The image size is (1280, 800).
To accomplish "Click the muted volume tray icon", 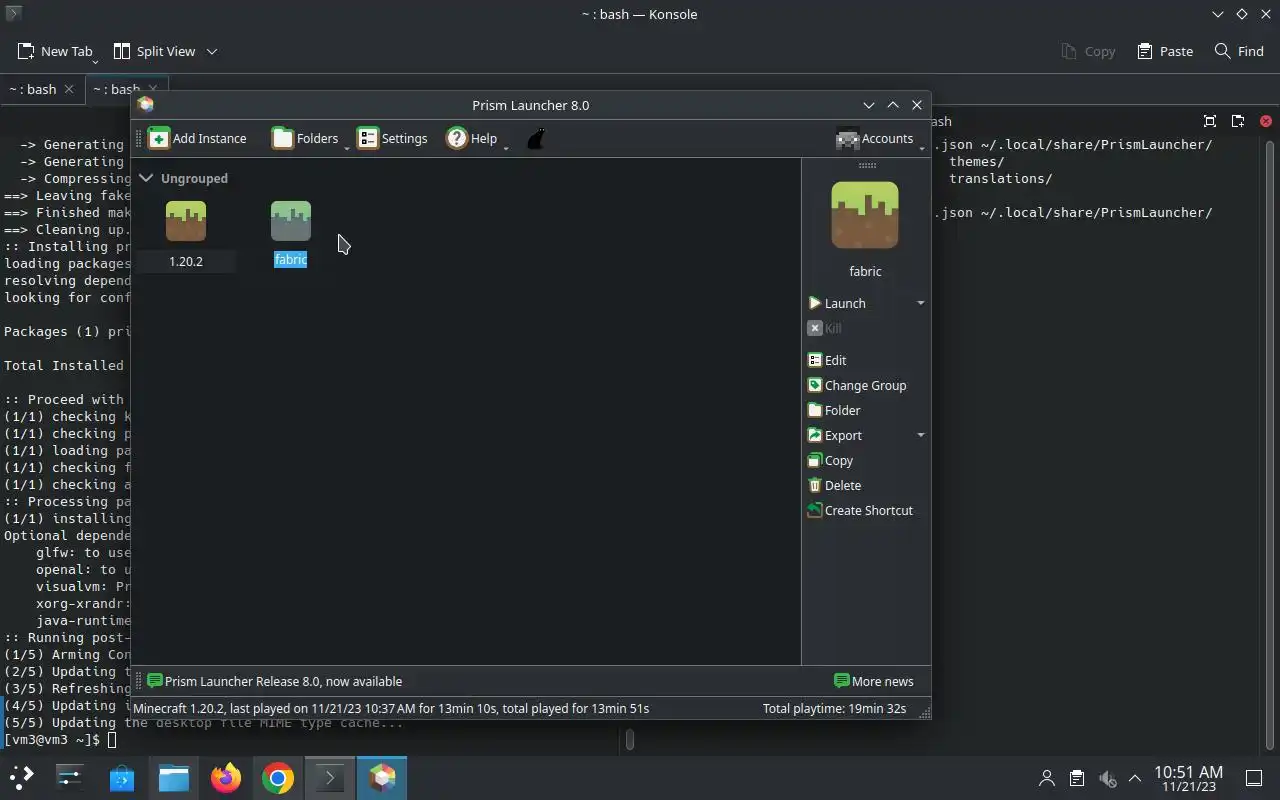I will tap(1107, 778).
